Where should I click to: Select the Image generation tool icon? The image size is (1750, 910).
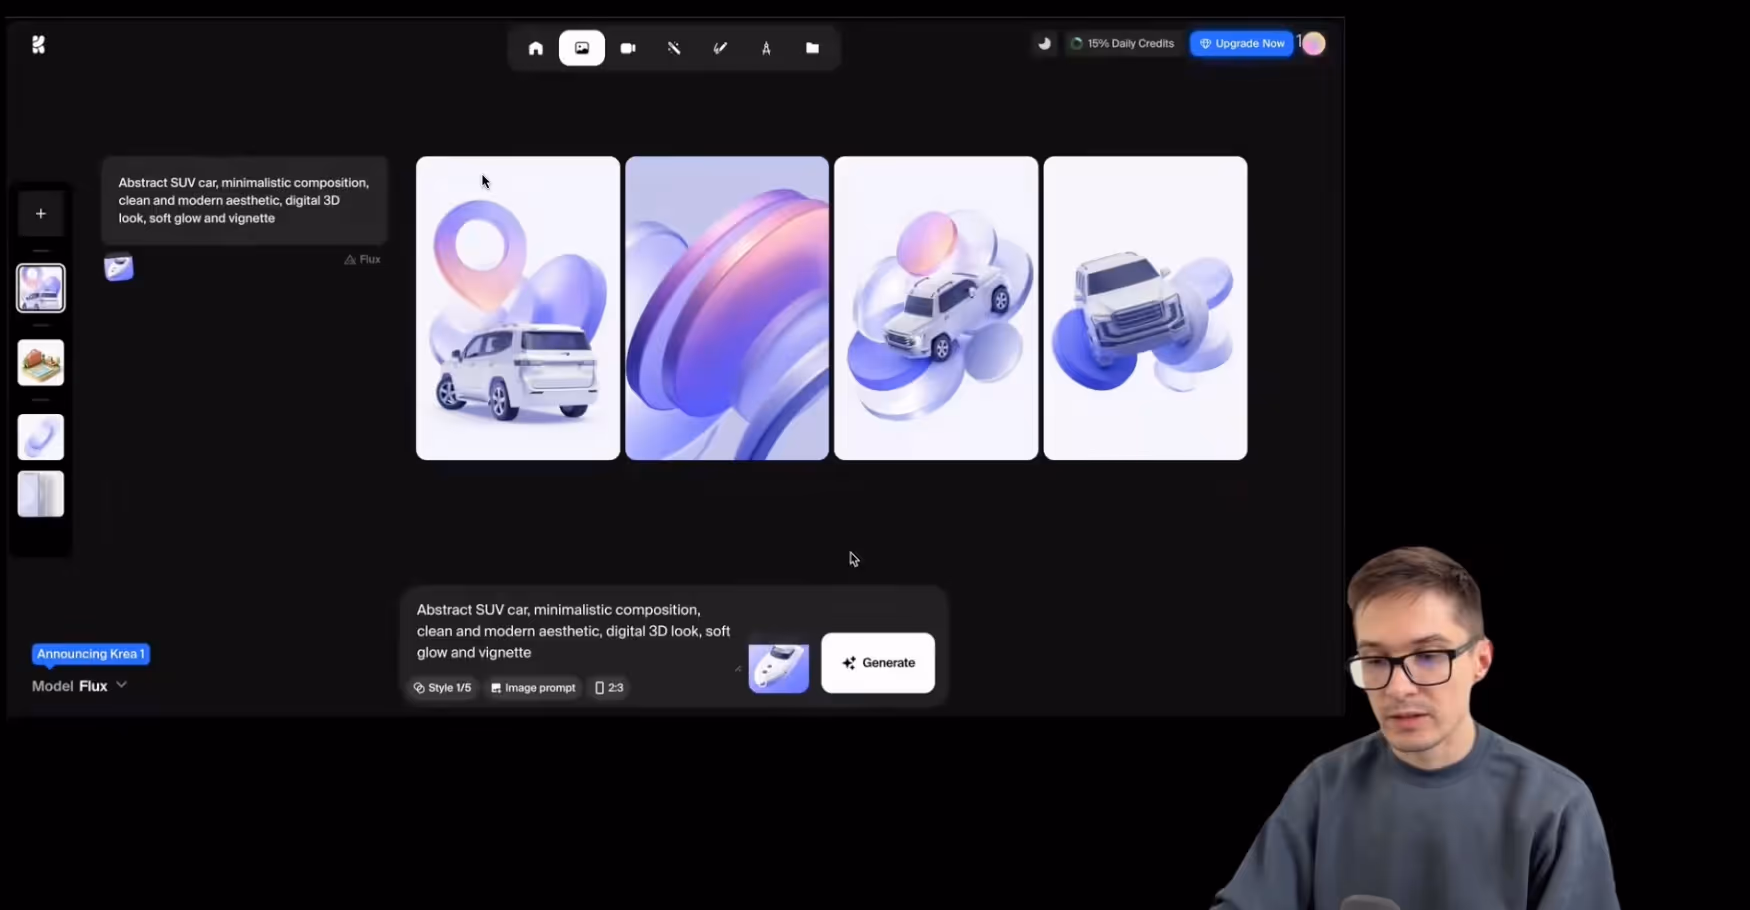[x=581, y=47]
